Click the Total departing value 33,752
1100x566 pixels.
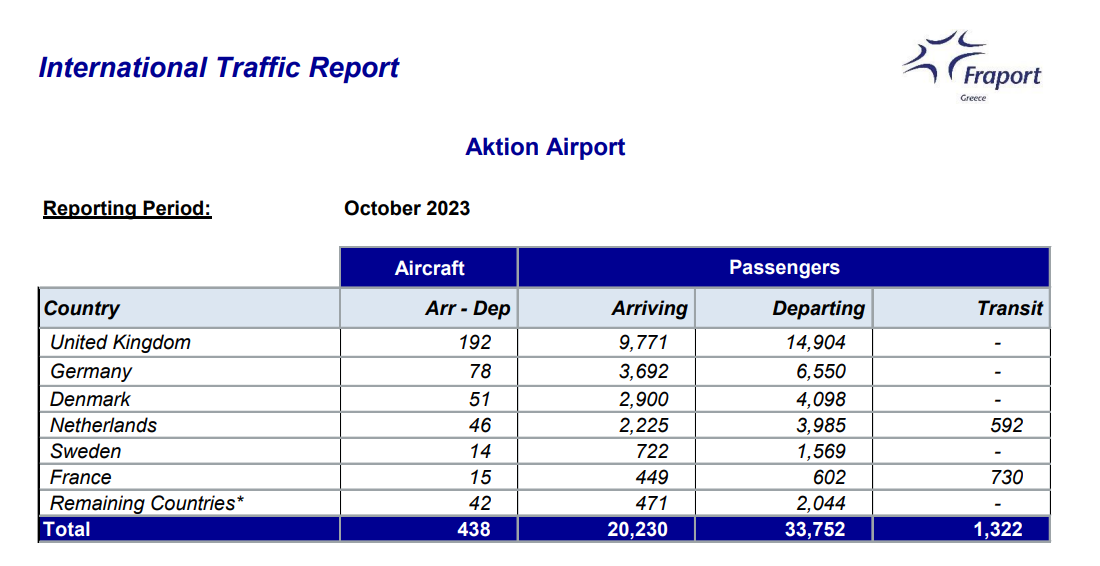(x=814, y=529)
